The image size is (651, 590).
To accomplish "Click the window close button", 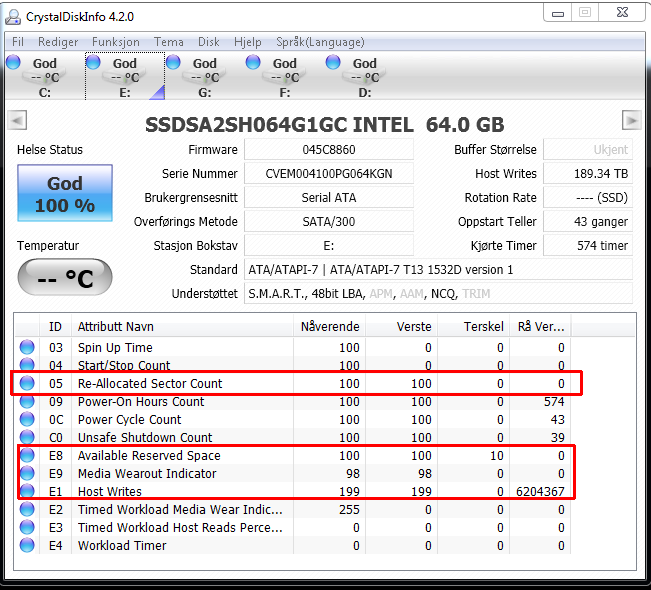I will (622, 12).
